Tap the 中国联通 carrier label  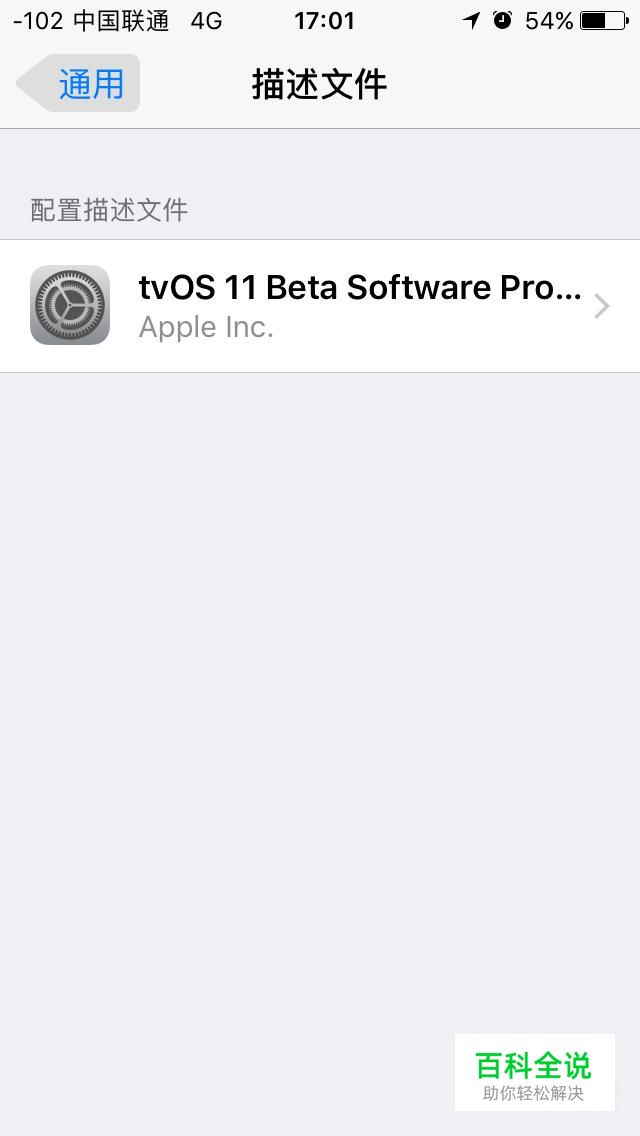121,21
